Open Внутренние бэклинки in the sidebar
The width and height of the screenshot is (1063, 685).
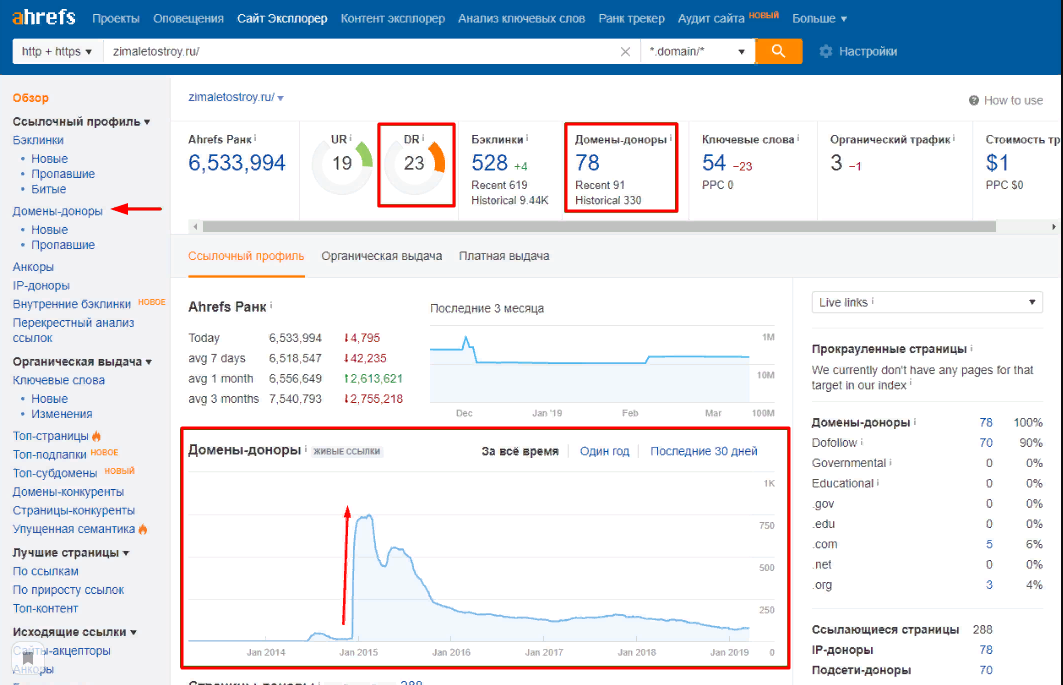coord(72,304)
